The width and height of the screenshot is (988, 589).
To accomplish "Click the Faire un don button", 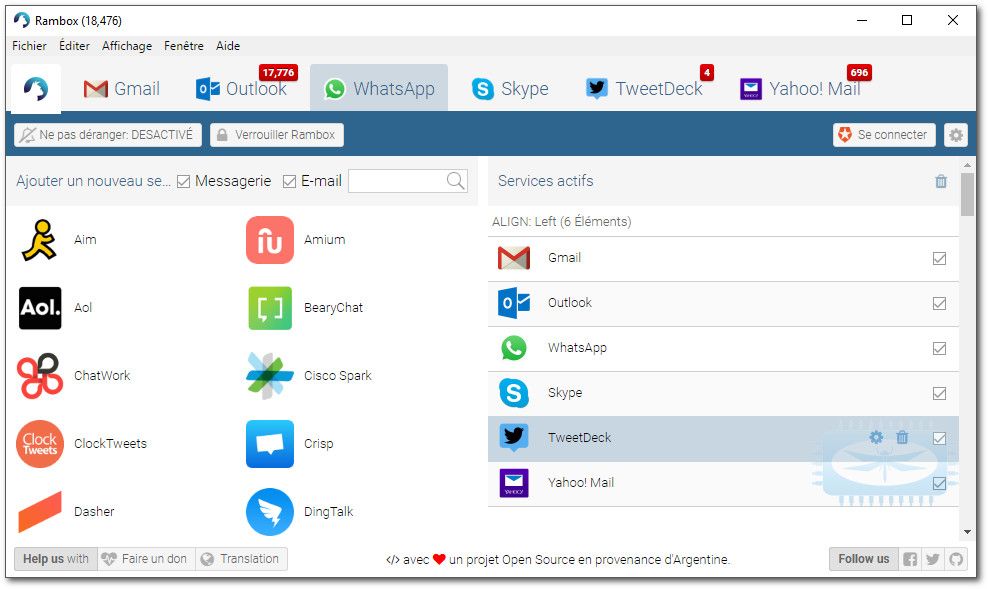I will 146,559.
